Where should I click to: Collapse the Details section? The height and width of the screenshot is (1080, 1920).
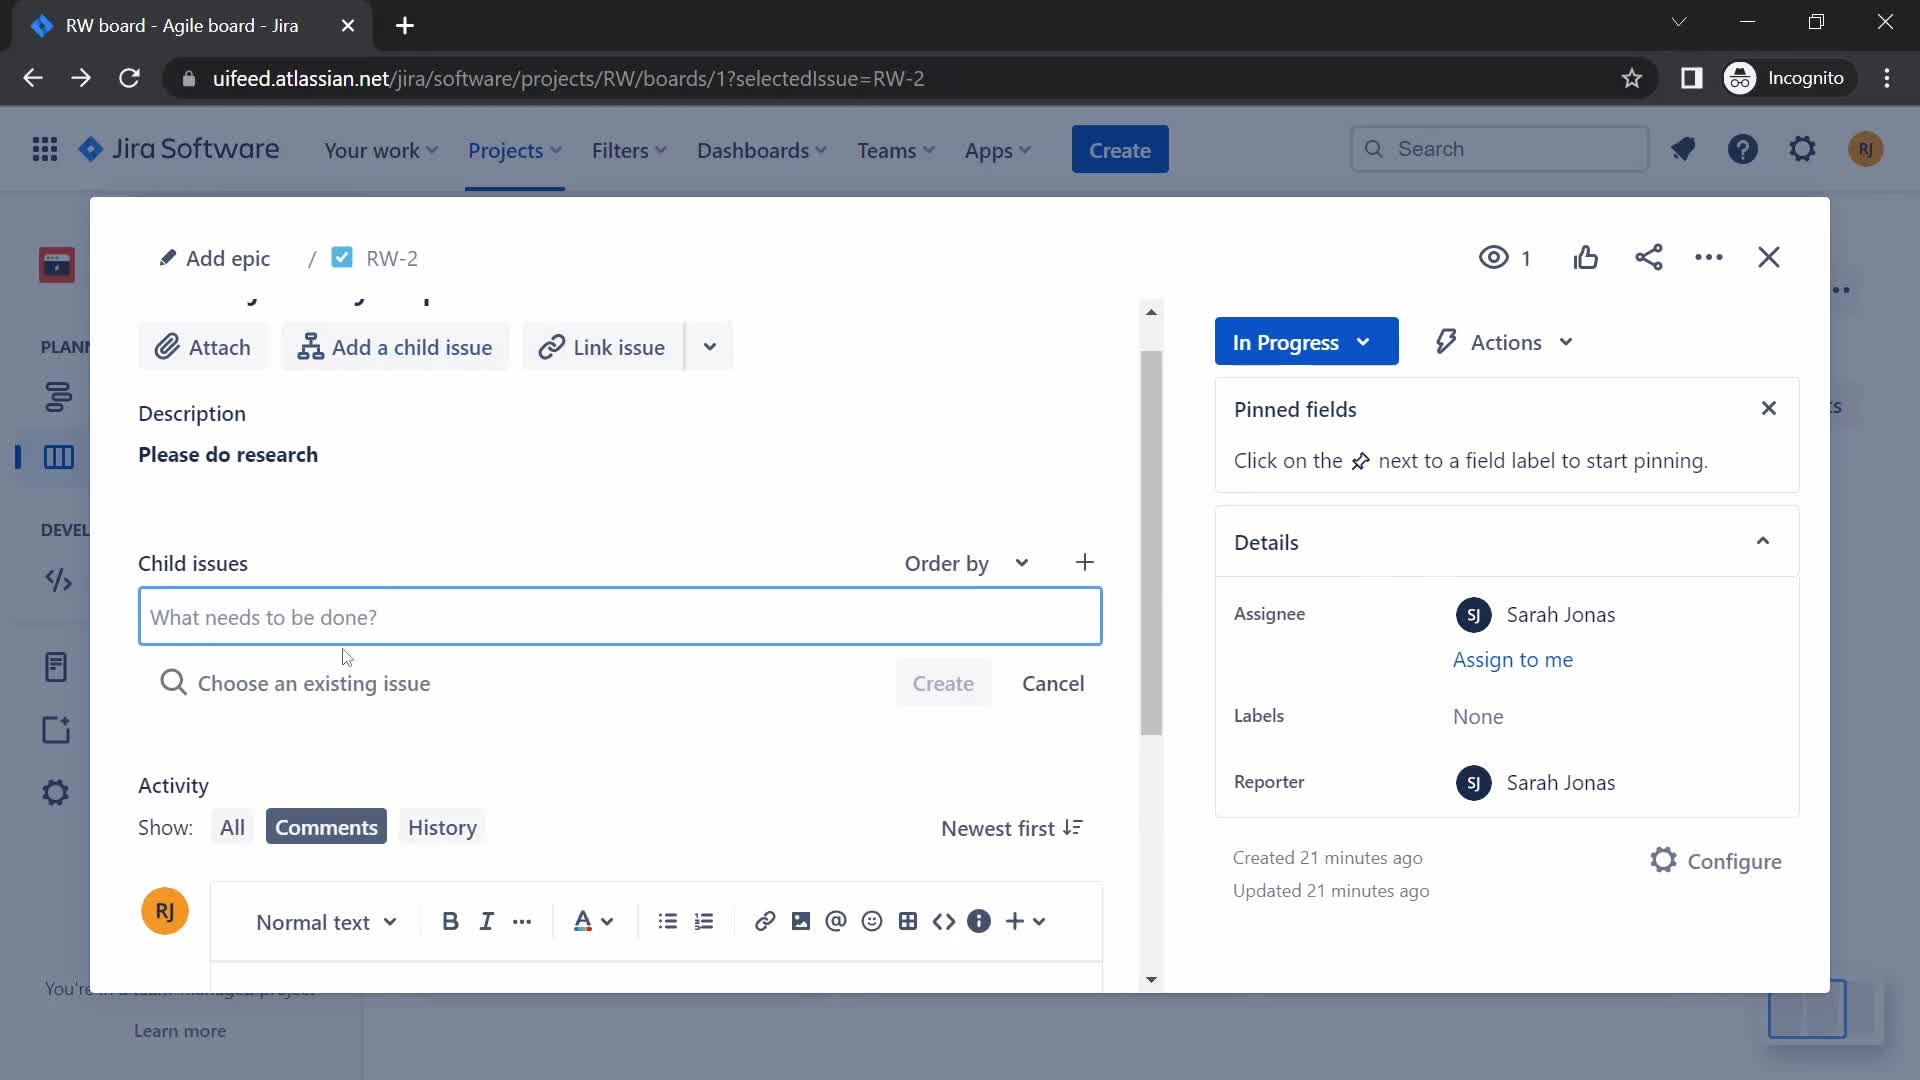tap(1763, 542)
